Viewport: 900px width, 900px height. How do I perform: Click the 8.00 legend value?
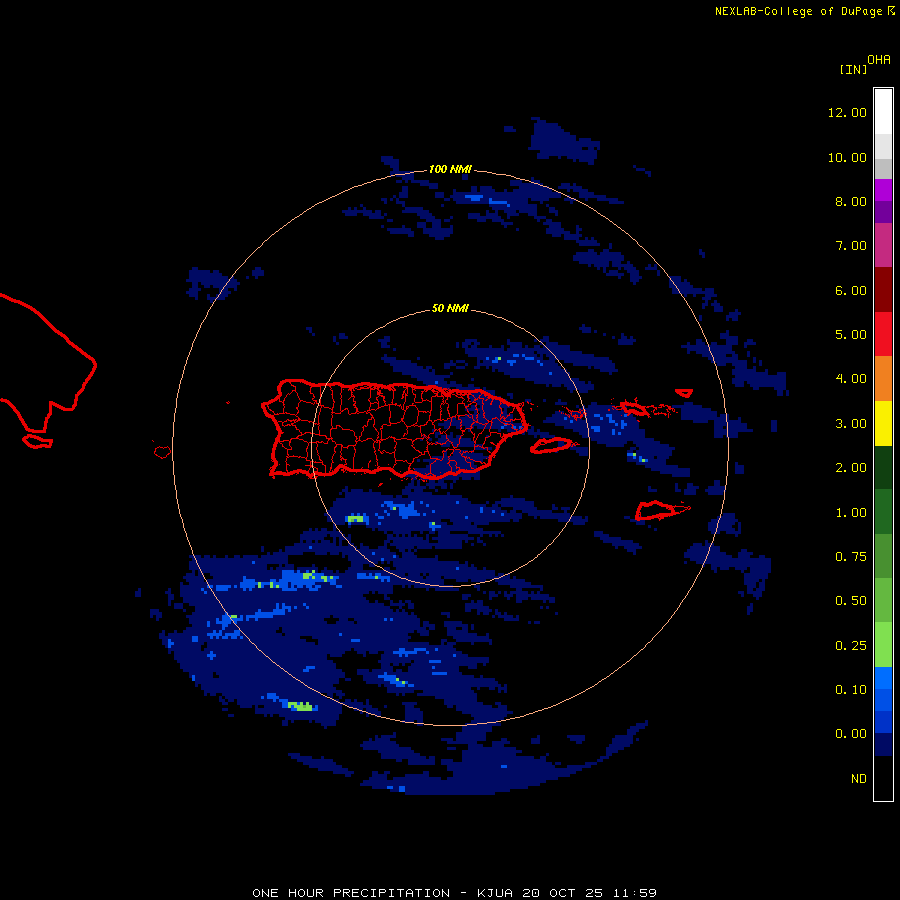tap(851, 201)
